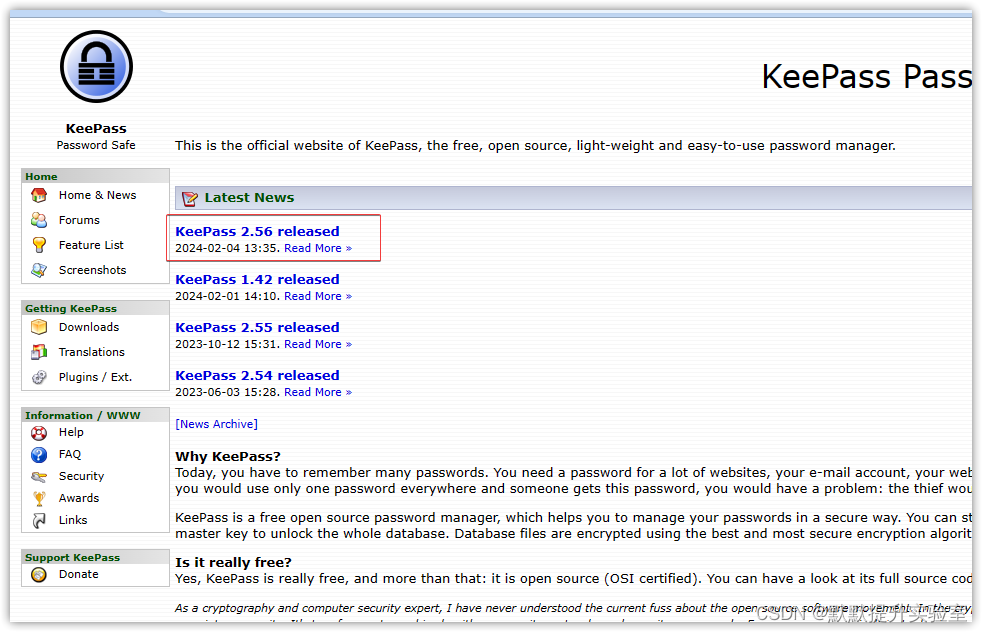Image resolution: width=982 pixels, height=632 pixels.
Task: Open the Downloads page
Action: click(x=88, y=327)
